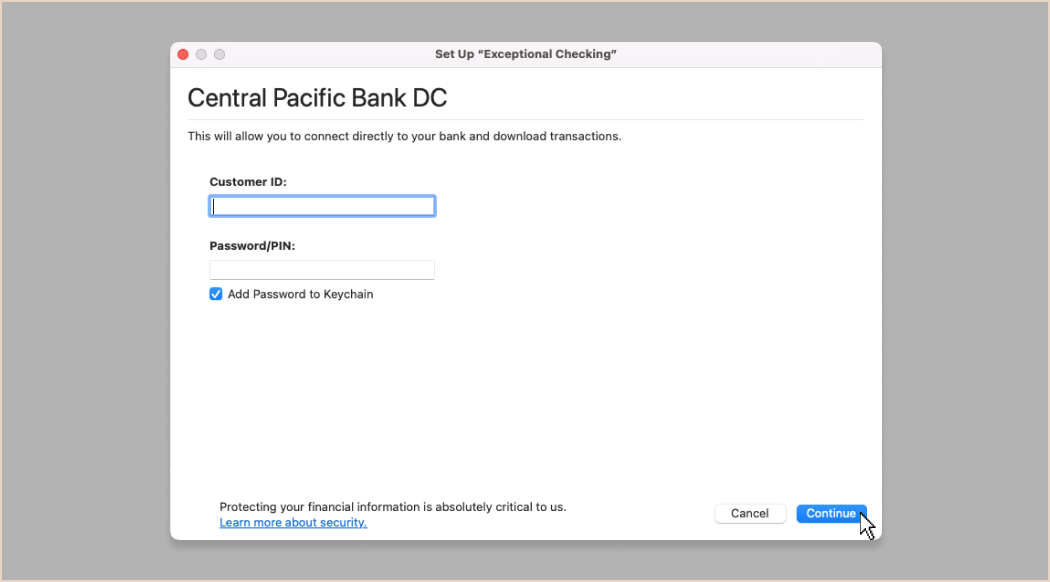Click the Customer ID input field

pyautogui.click(x=322, y=206)
